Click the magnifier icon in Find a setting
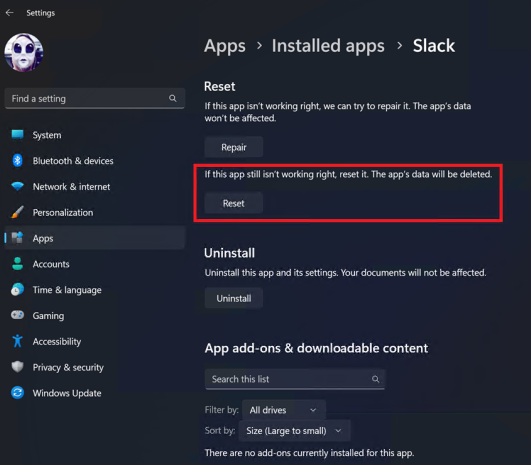531x465 pixels. (173, 99)
